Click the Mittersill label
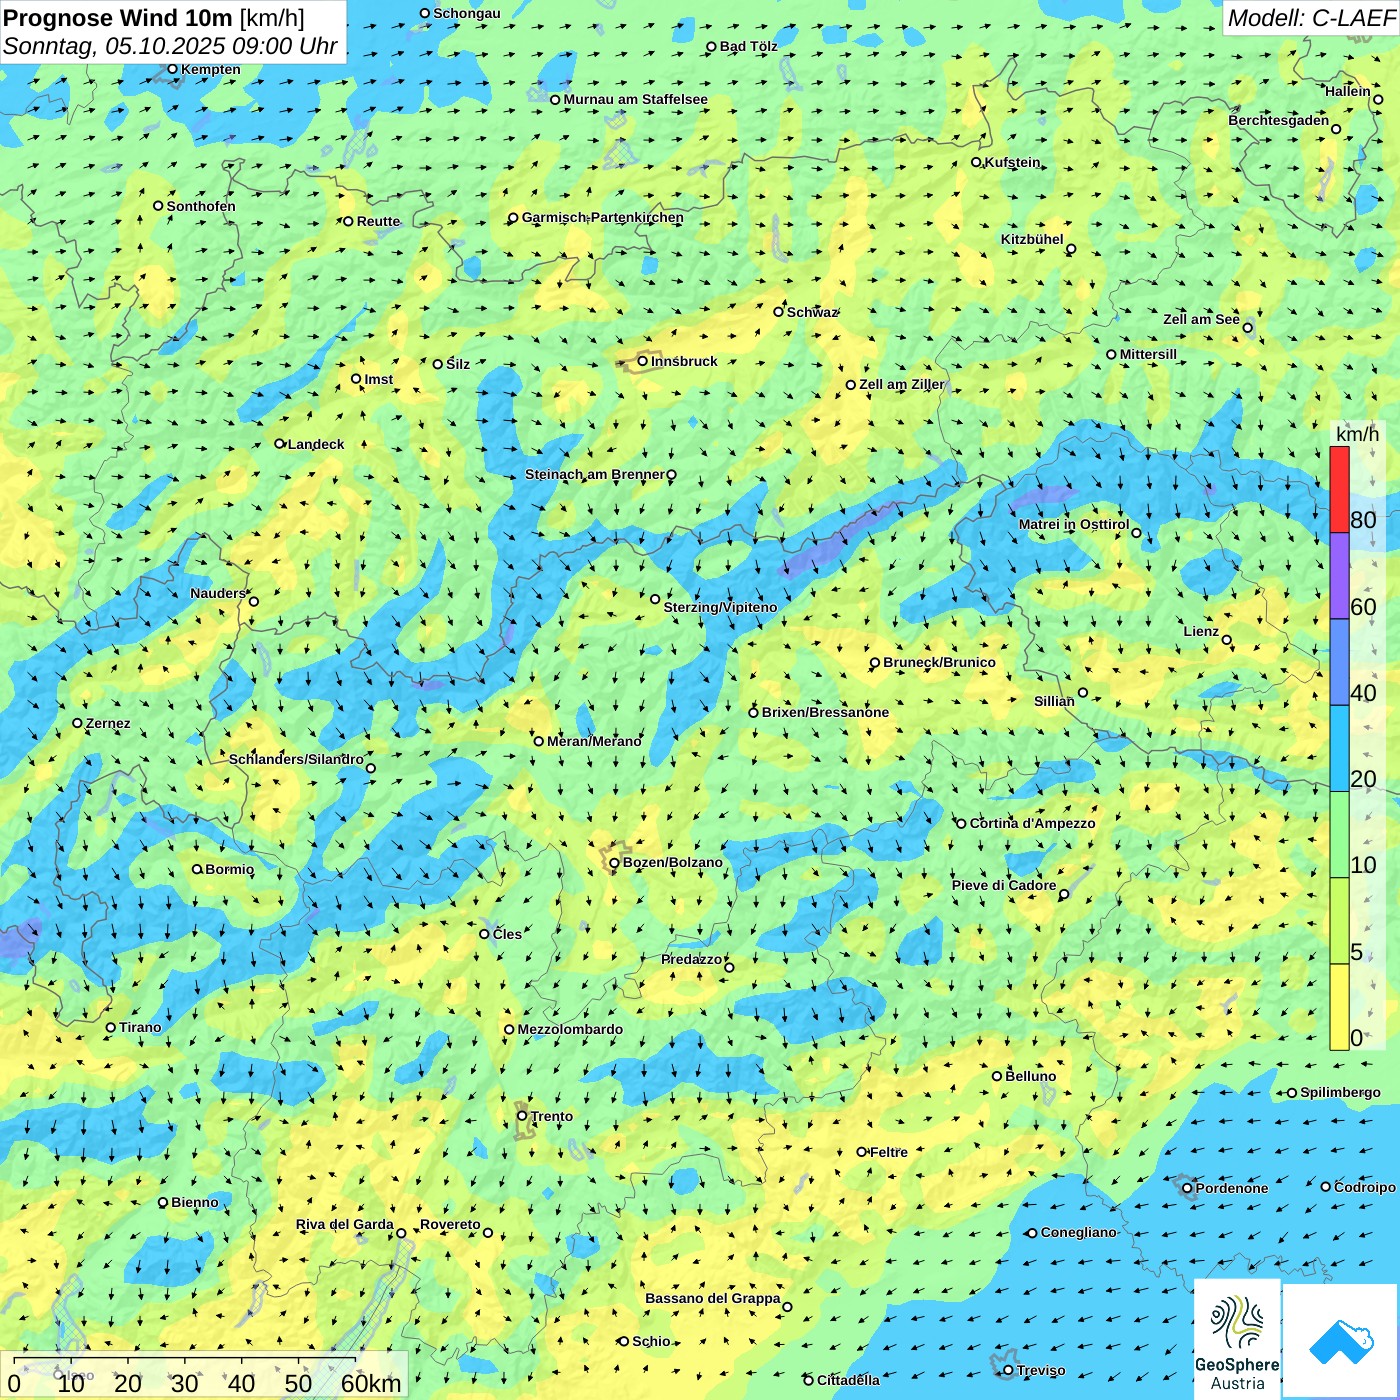This screenshot has width=1400, height=1400. 1148,354
